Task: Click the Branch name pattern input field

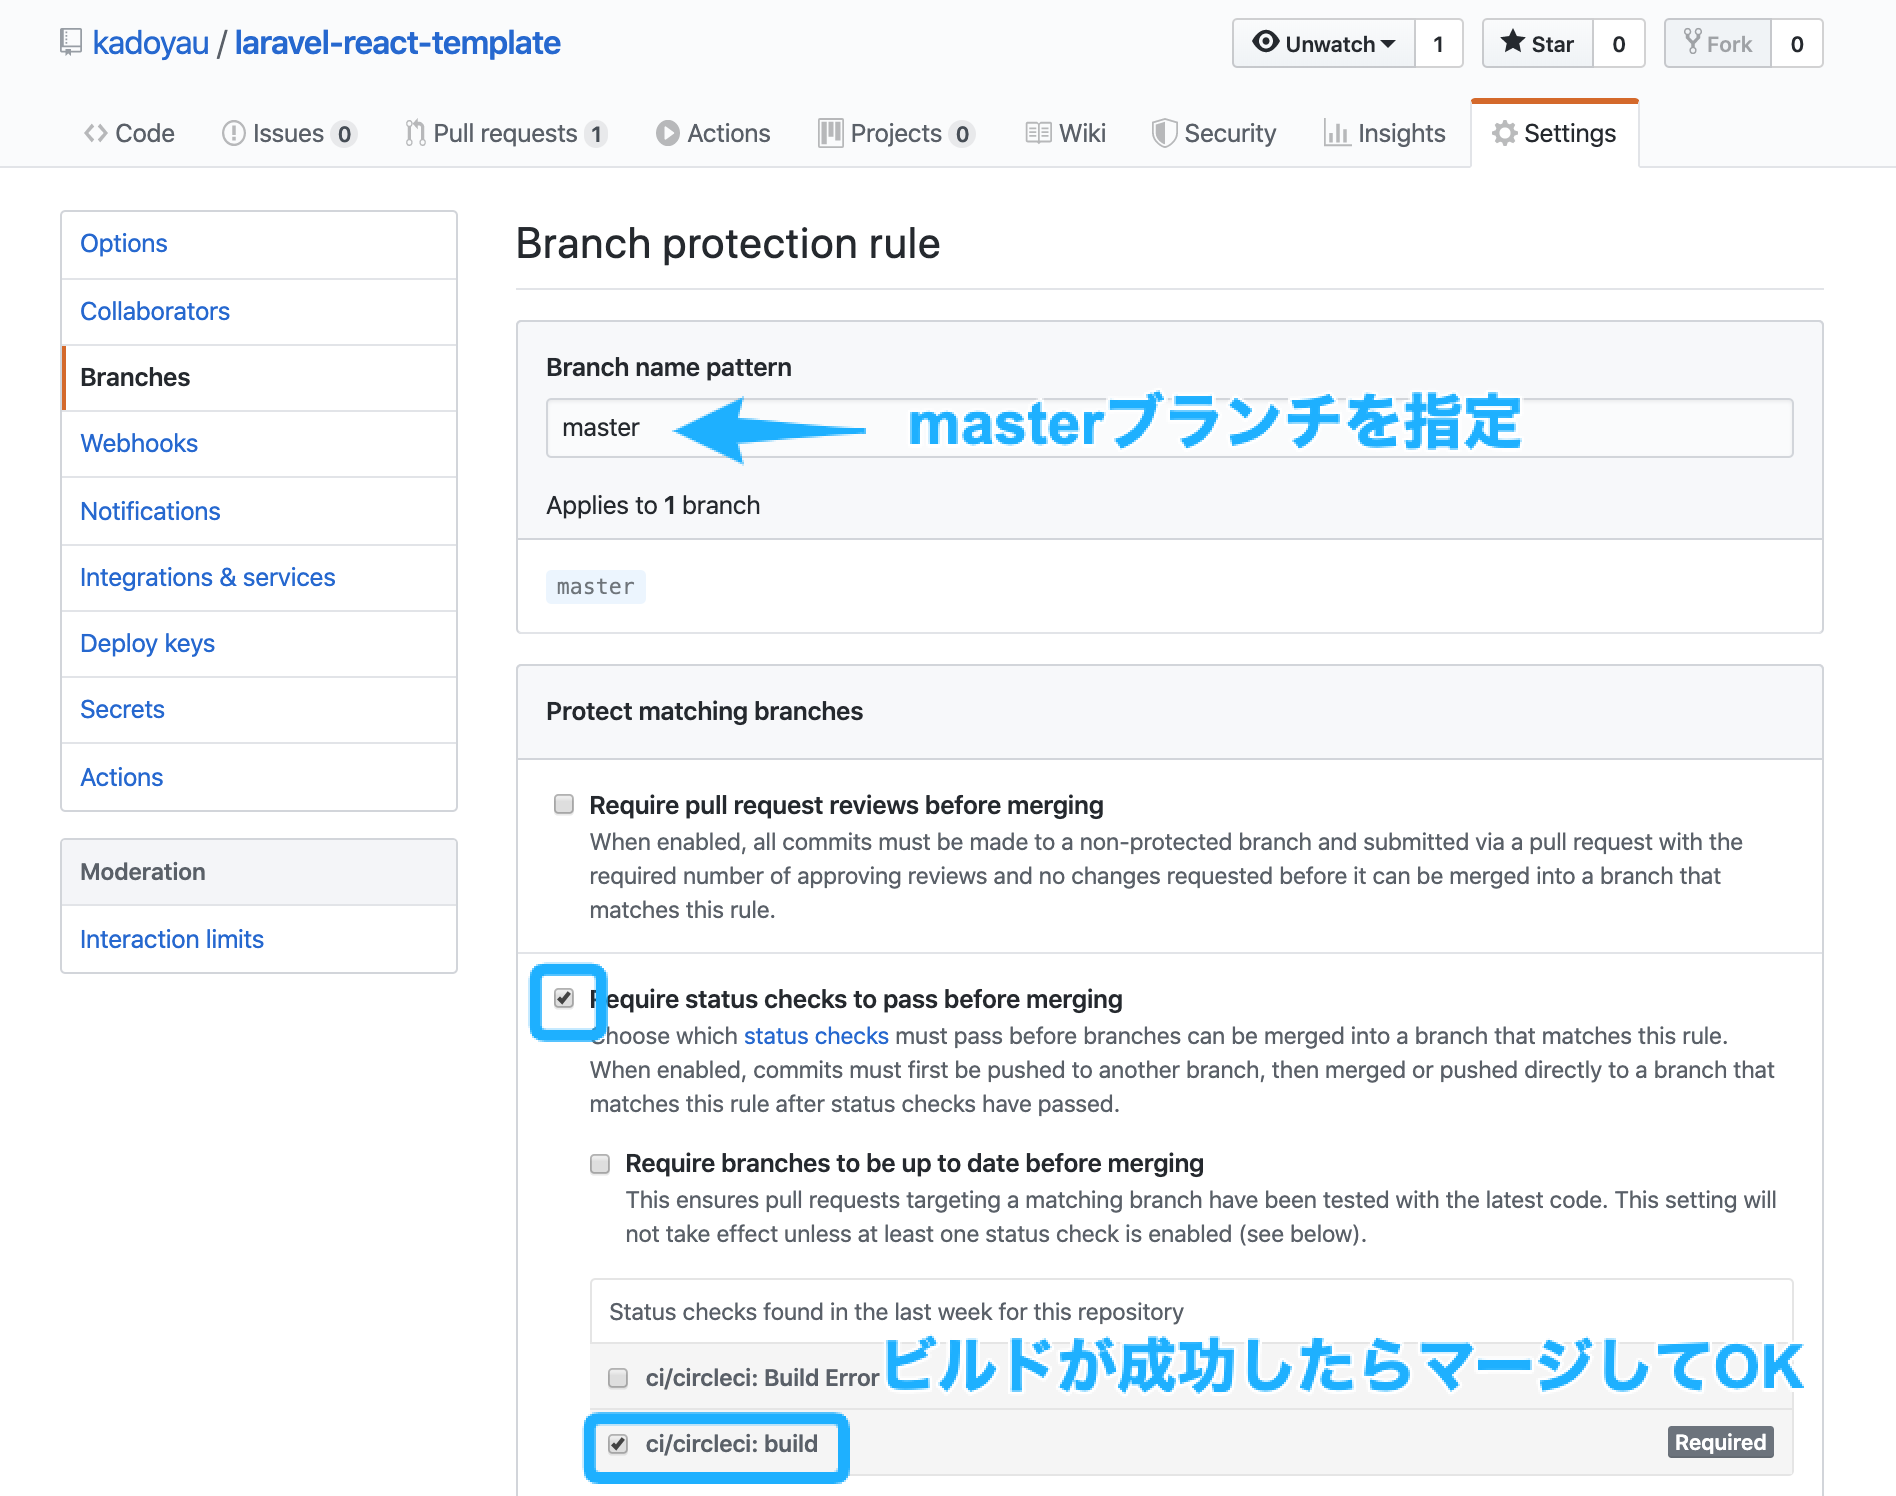Action: 1170,428
